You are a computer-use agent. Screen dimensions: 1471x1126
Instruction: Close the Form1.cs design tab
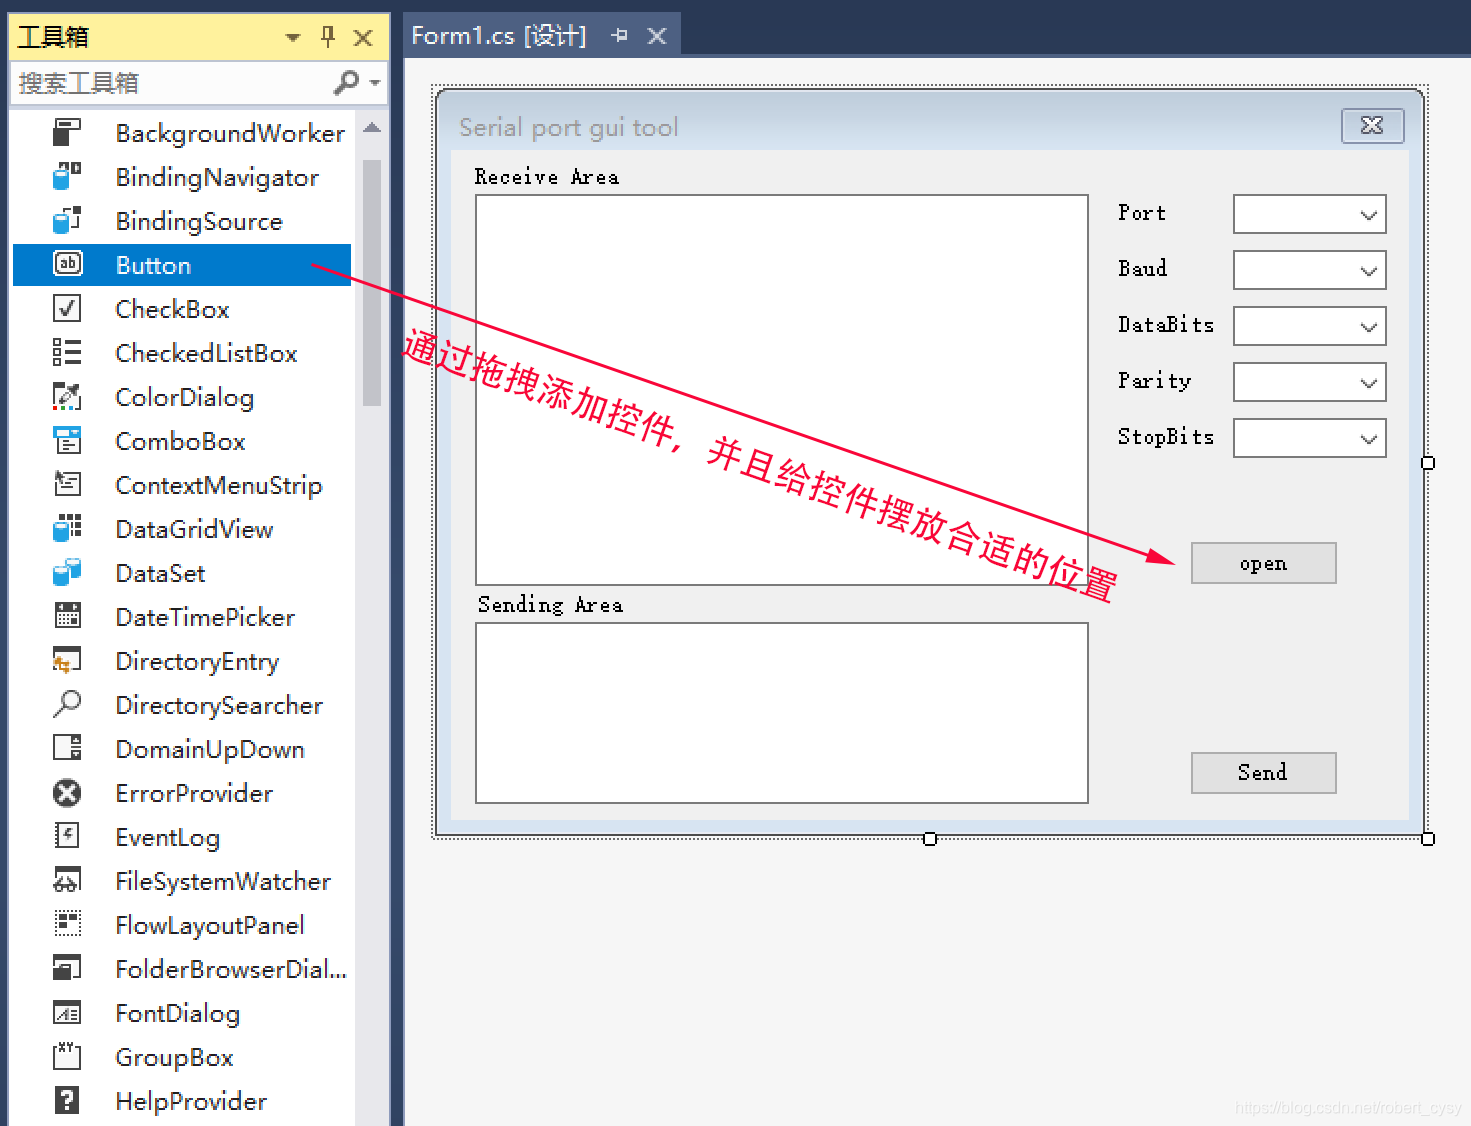point(657,36)
